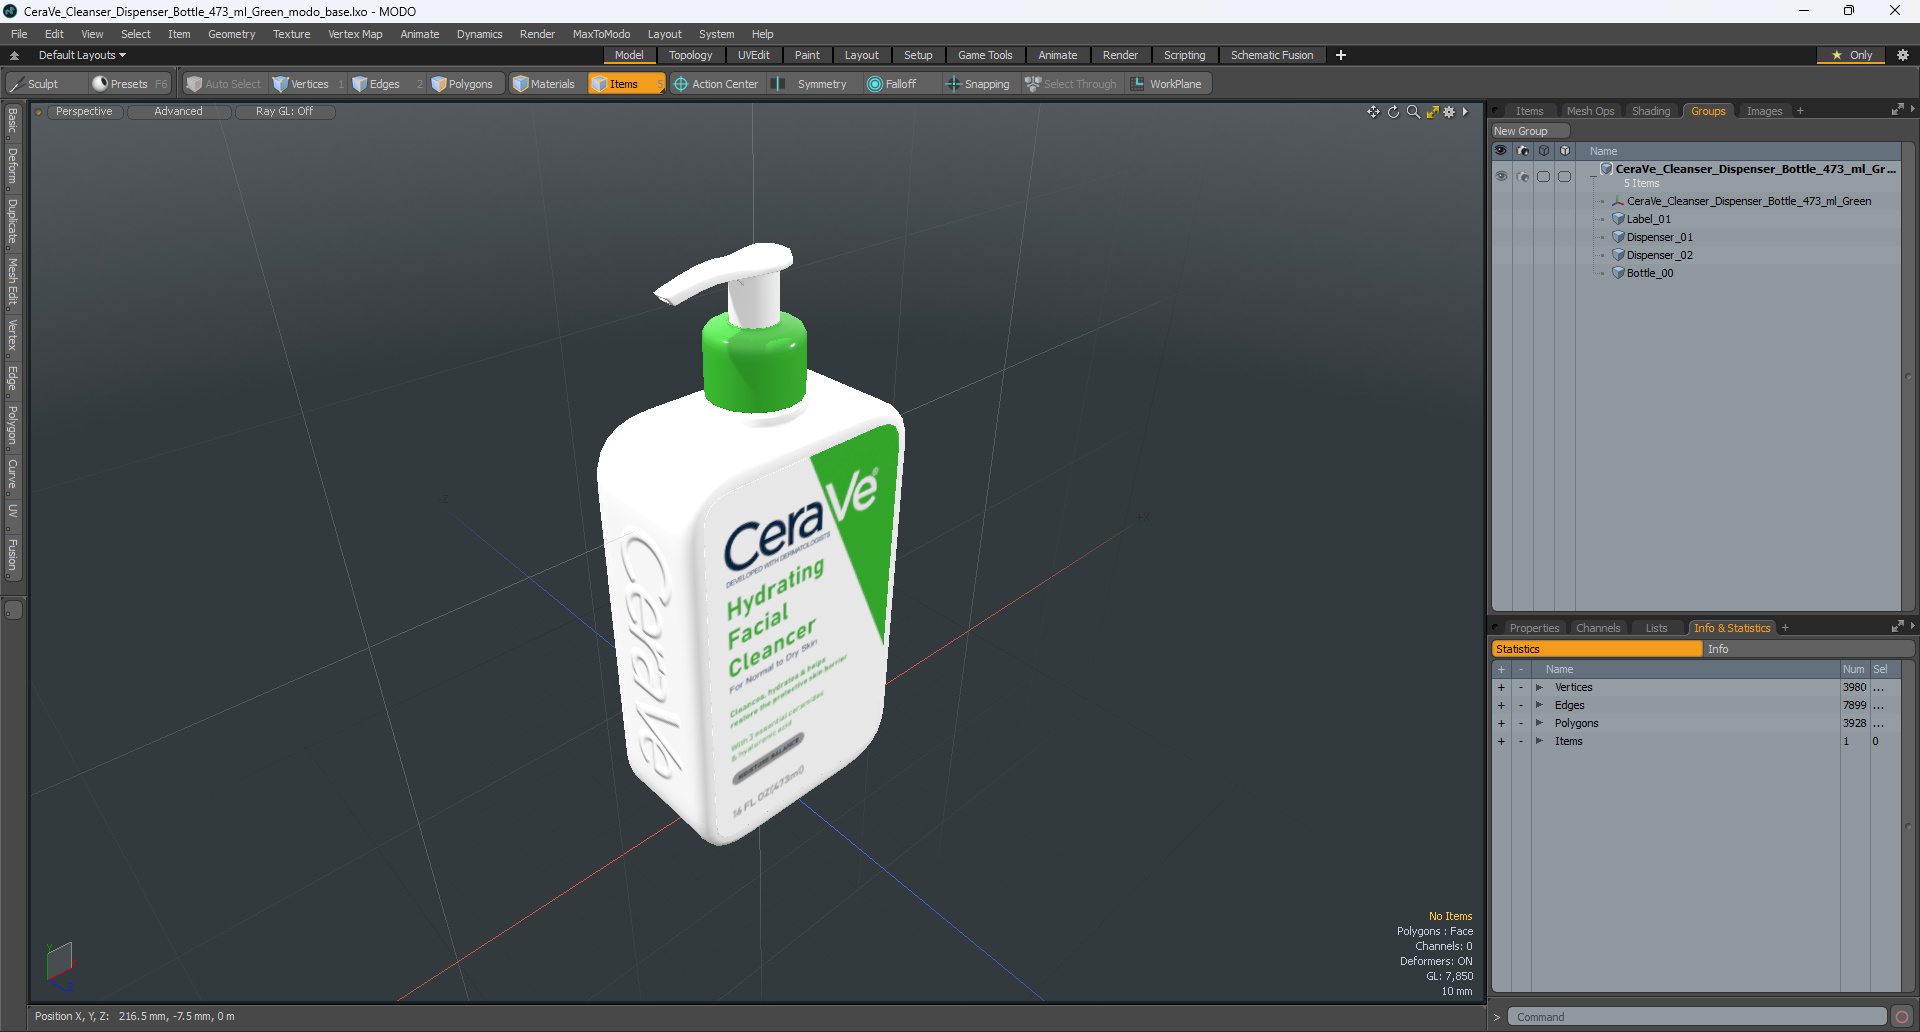
Task: Open the Falloff options
Action: (x=891, y=84)
